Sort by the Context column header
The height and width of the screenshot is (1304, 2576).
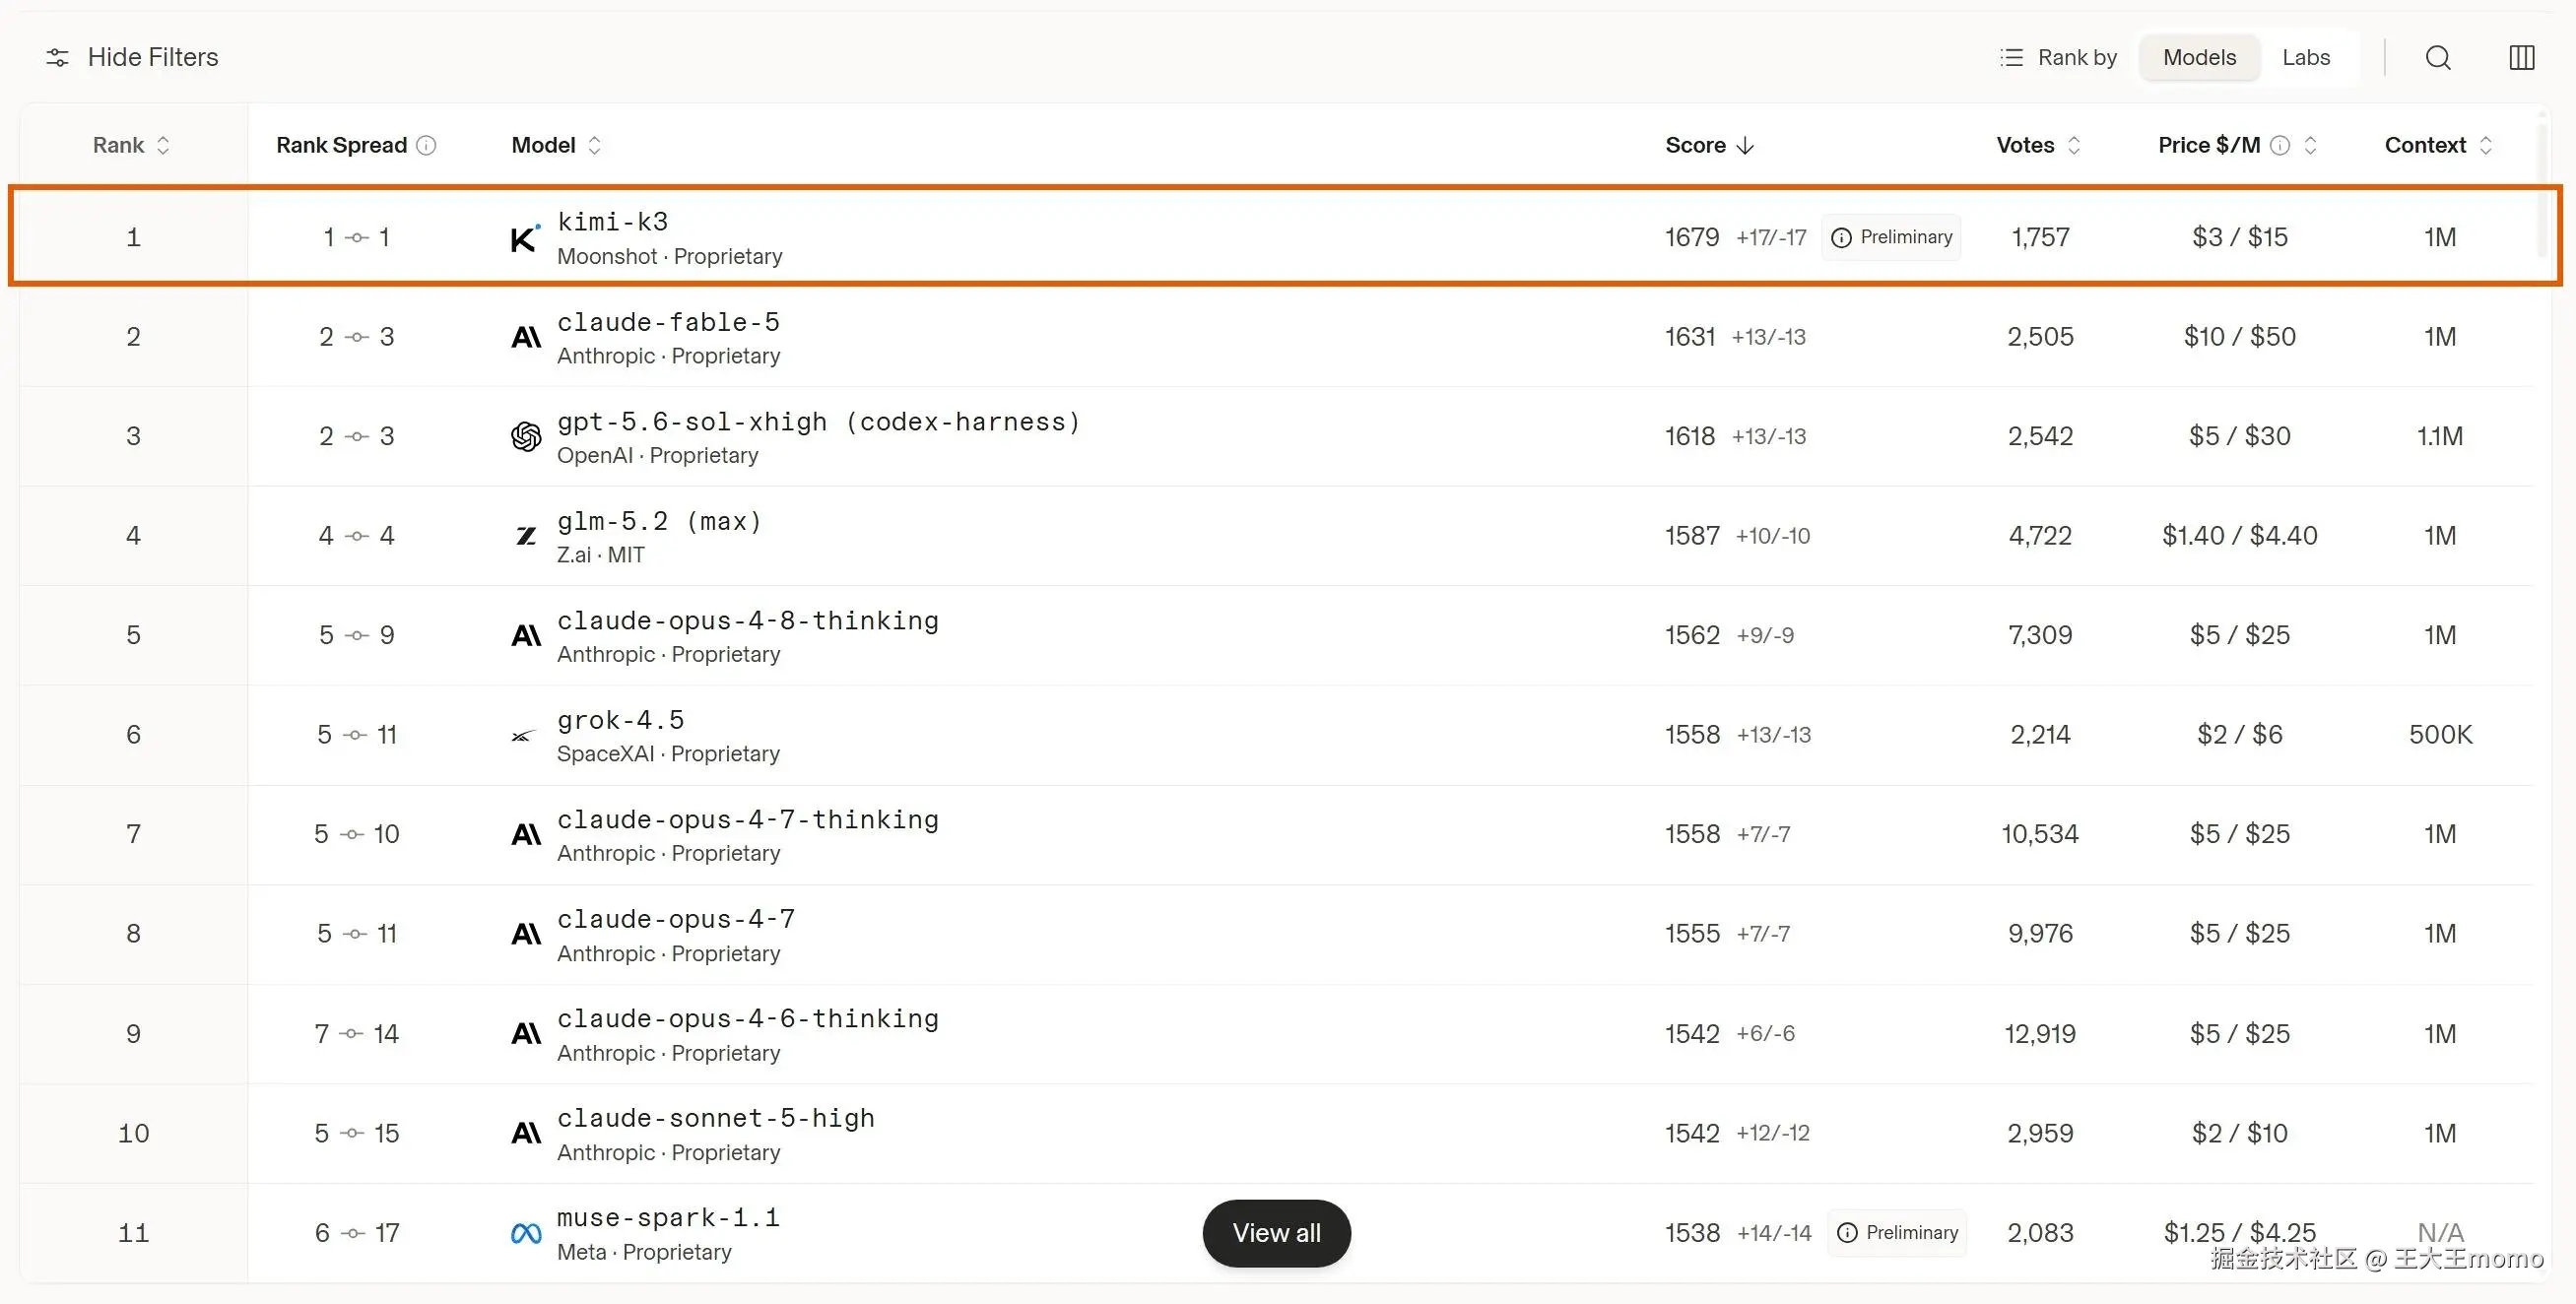tap(2438, 146)
